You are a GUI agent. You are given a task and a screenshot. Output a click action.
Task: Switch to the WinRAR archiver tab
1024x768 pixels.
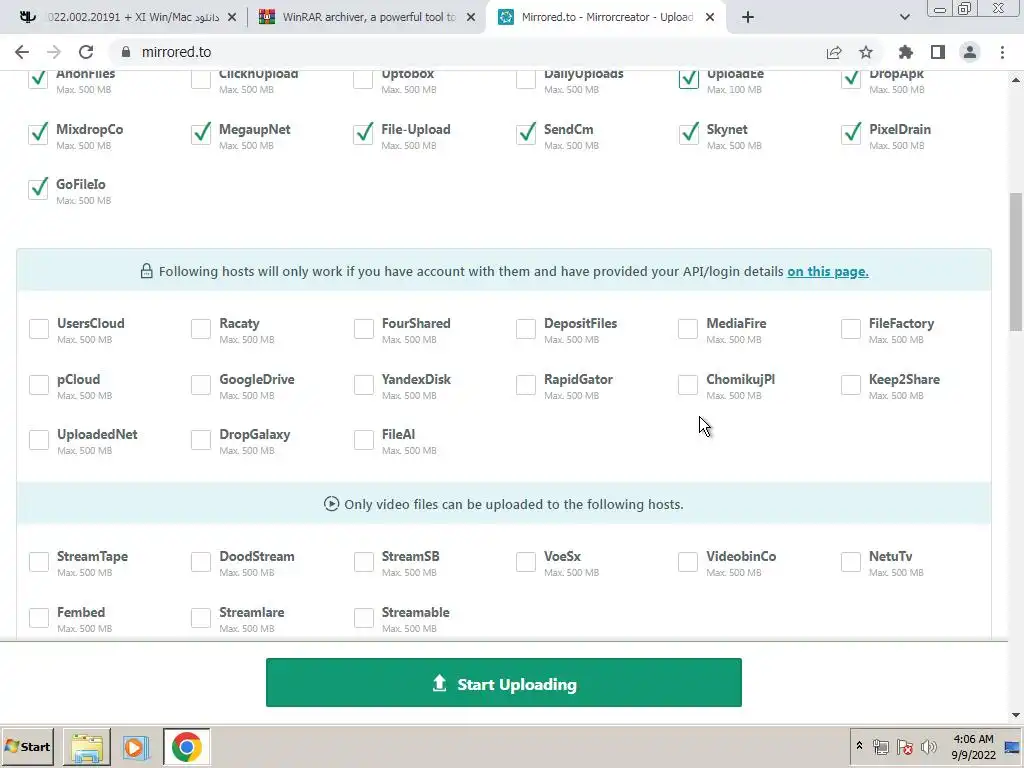[x=368, y=18]
